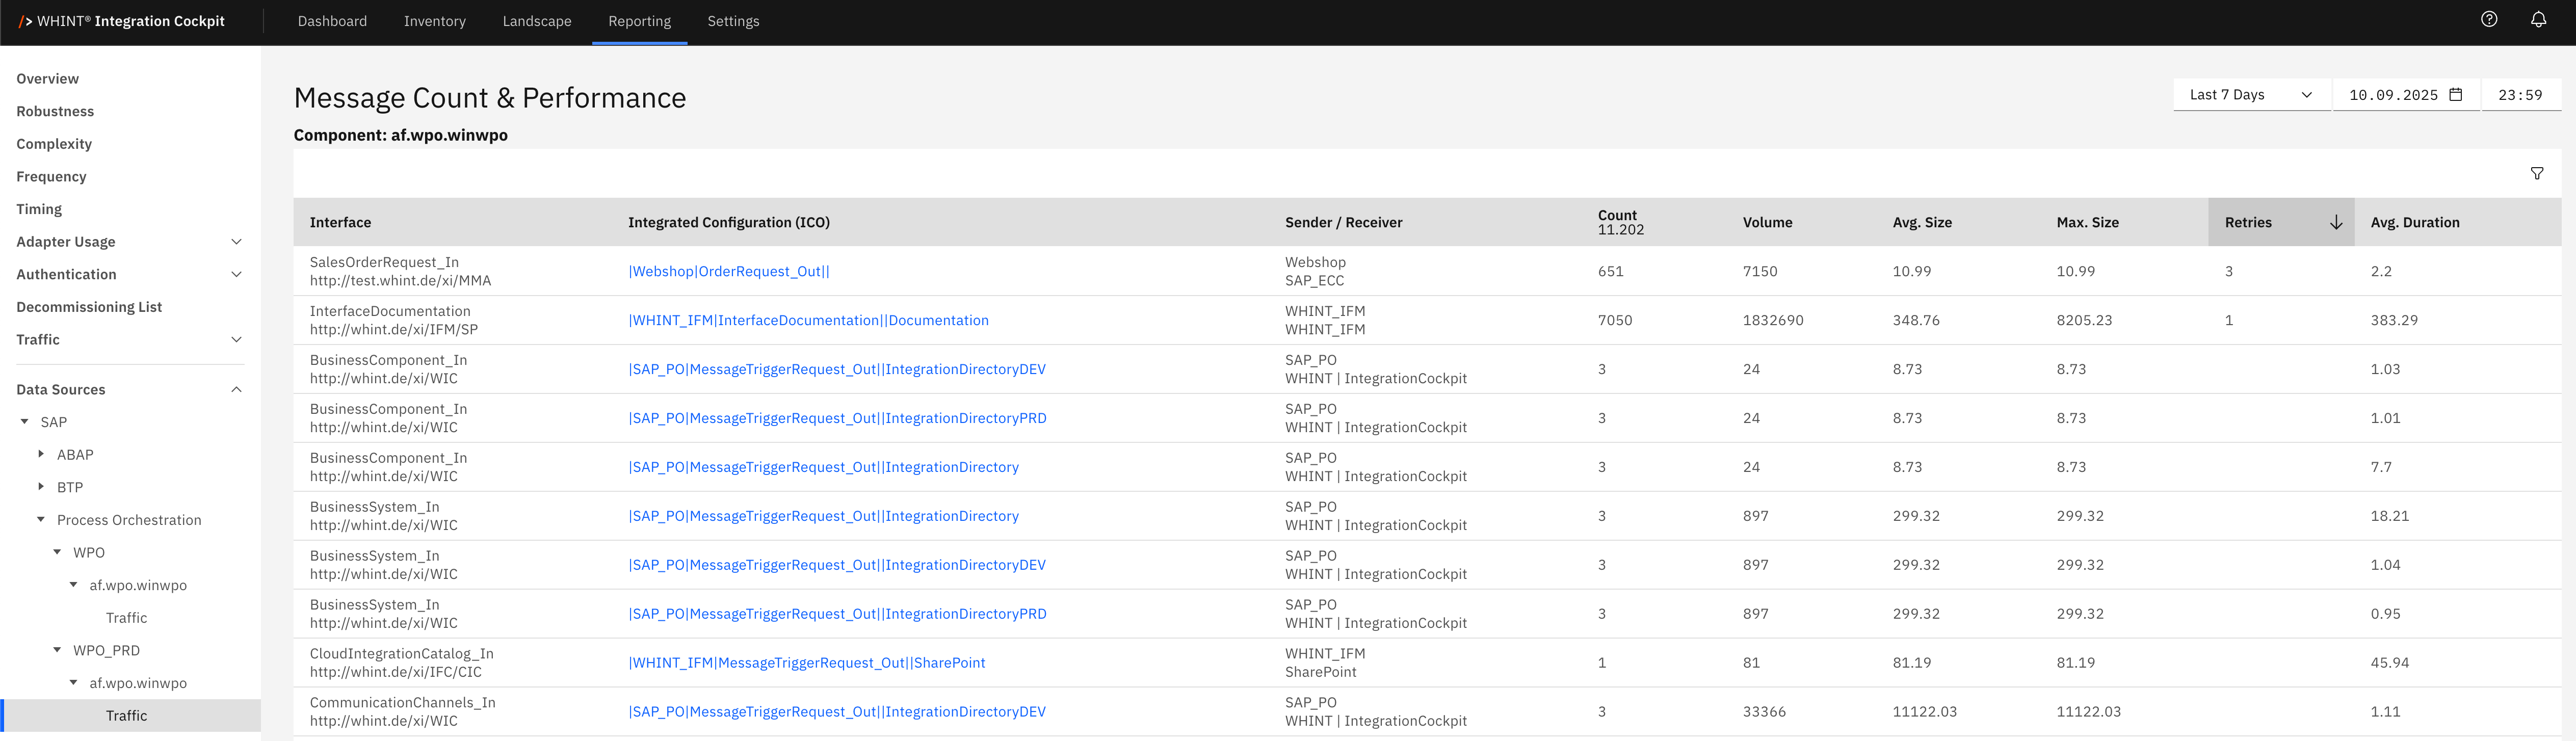Open the table filter funnel icon
This screenshot has height=741, width=2576.
2537,173
